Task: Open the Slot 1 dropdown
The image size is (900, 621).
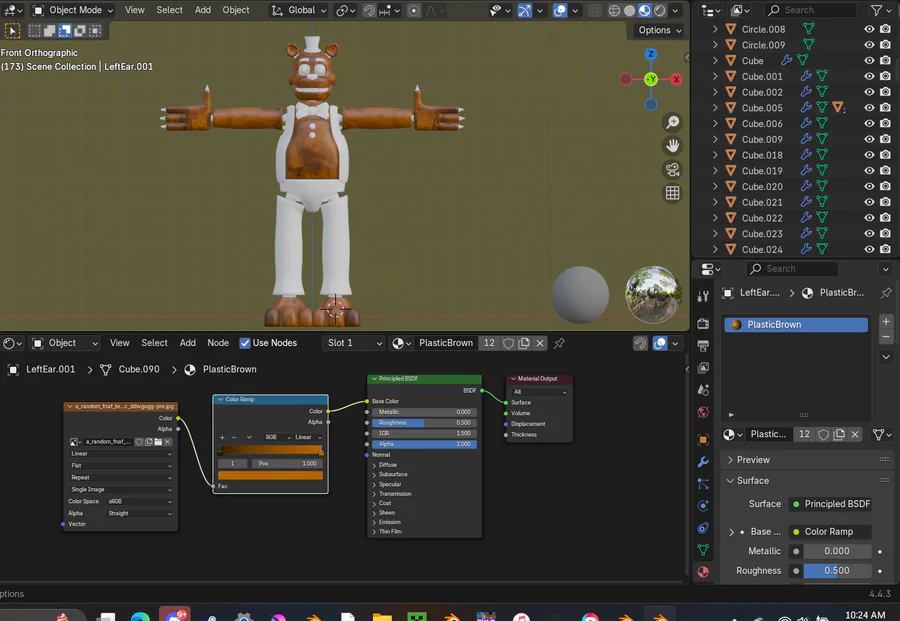Action: pyautogui.click(x=354, y=343)
